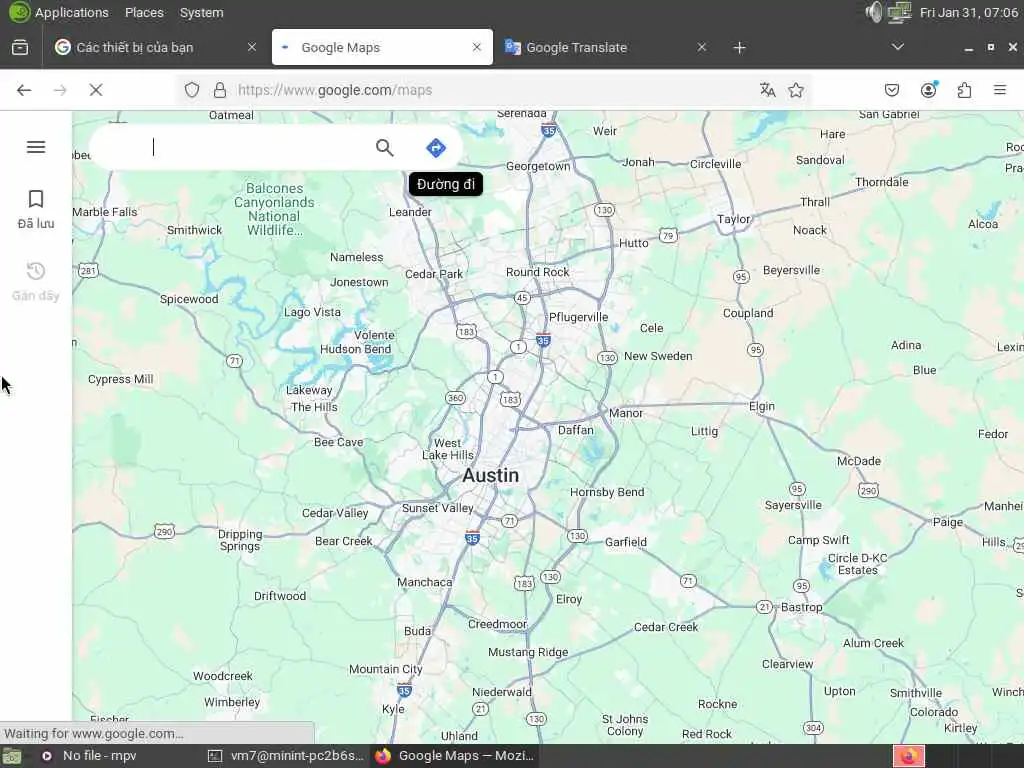Open the Firefox application menu
The height and width of the screenshot is (768, 1024).
(1000, 90)
